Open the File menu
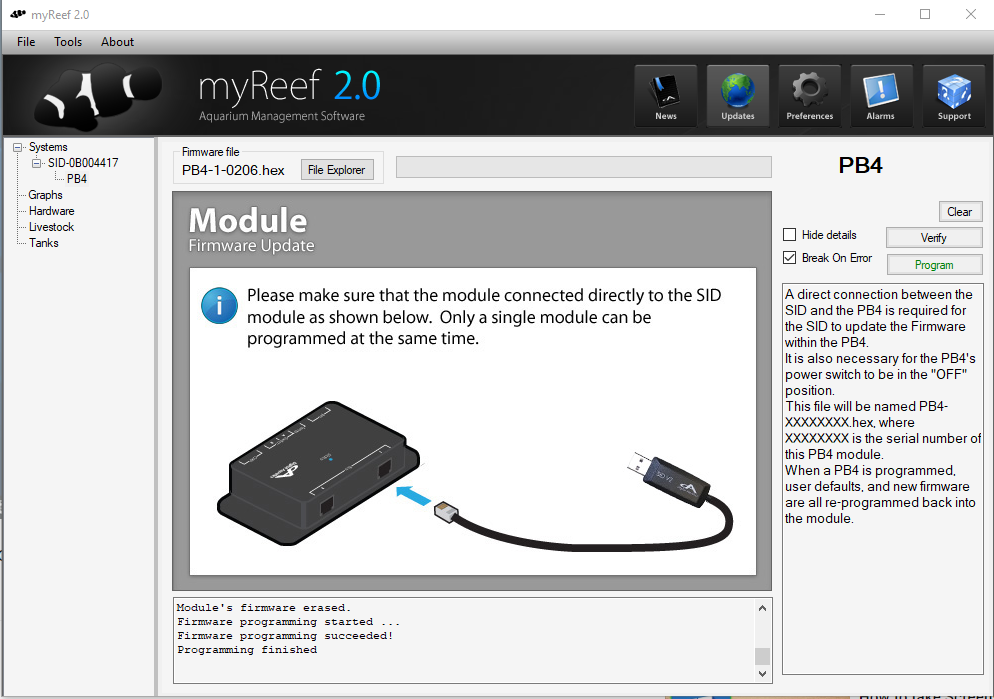The height and width of the screenshot is (699, 994). 26,42
